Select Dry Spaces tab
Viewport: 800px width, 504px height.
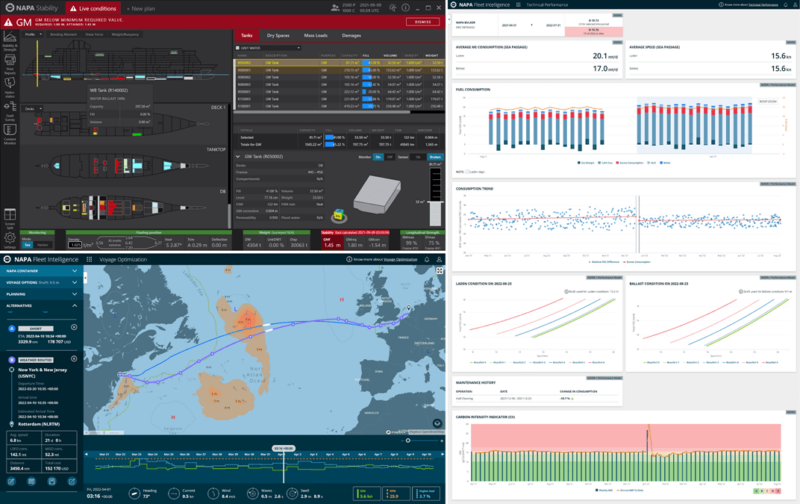(278, 36)
